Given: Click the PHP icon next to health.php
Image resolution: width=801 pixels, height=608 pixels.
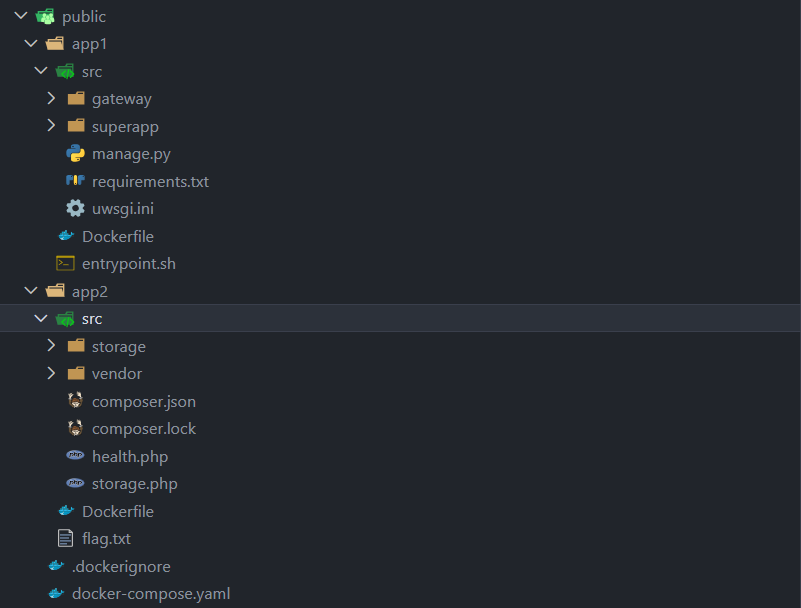Looking at the screenshot, I should pos(75,456).
